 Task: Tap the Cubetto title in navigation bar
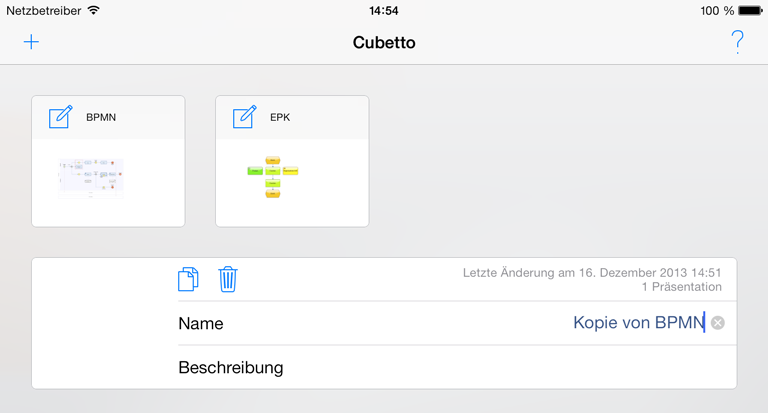(x=384, y=43)
